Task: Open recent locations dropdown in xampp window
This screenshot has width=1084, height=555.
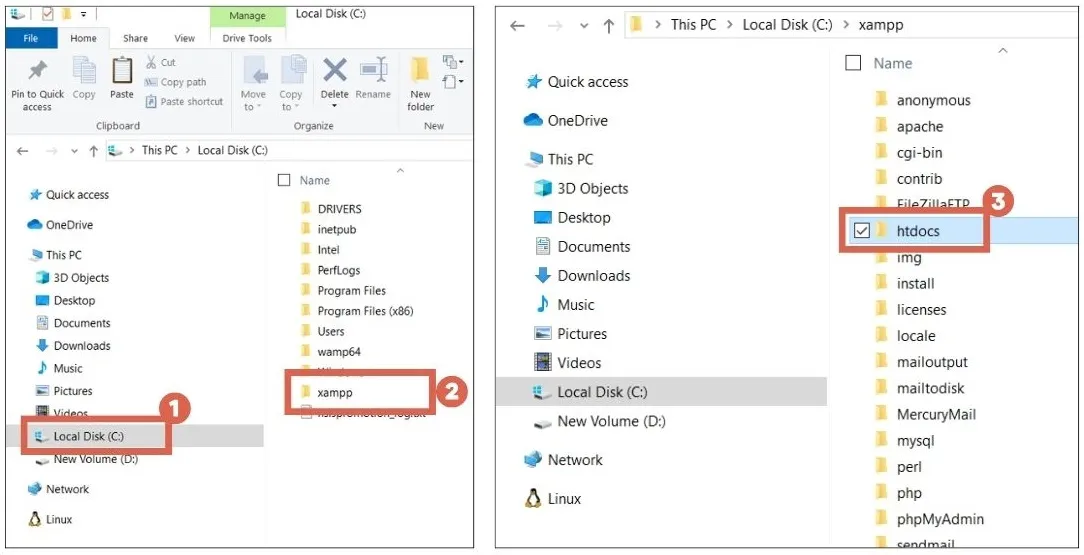Action: (x=584, y=26)
